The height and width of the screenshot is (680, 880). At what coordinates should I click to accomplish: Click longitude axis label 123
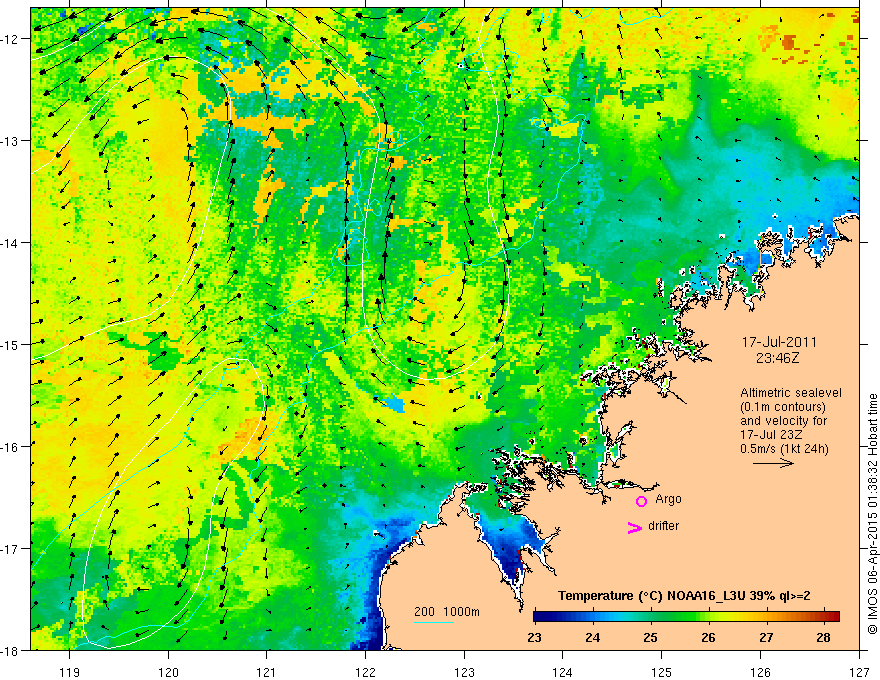pos(464,672)
